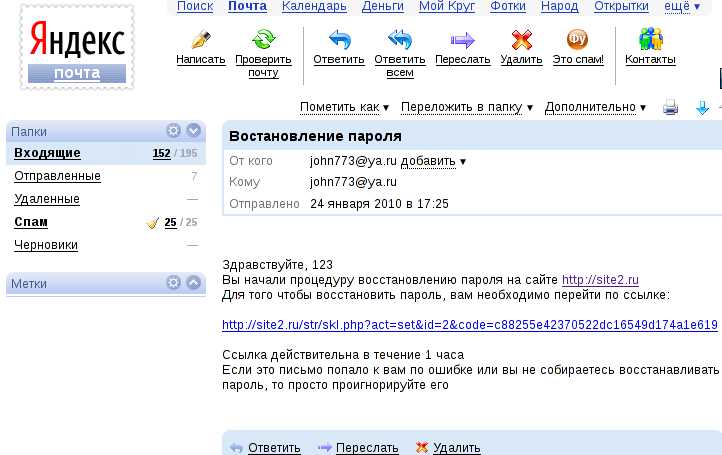Image resolution: width=722 pixels, height=455 pixels.
Task: Click the blue download arrow icon
Action: (702, 108)
